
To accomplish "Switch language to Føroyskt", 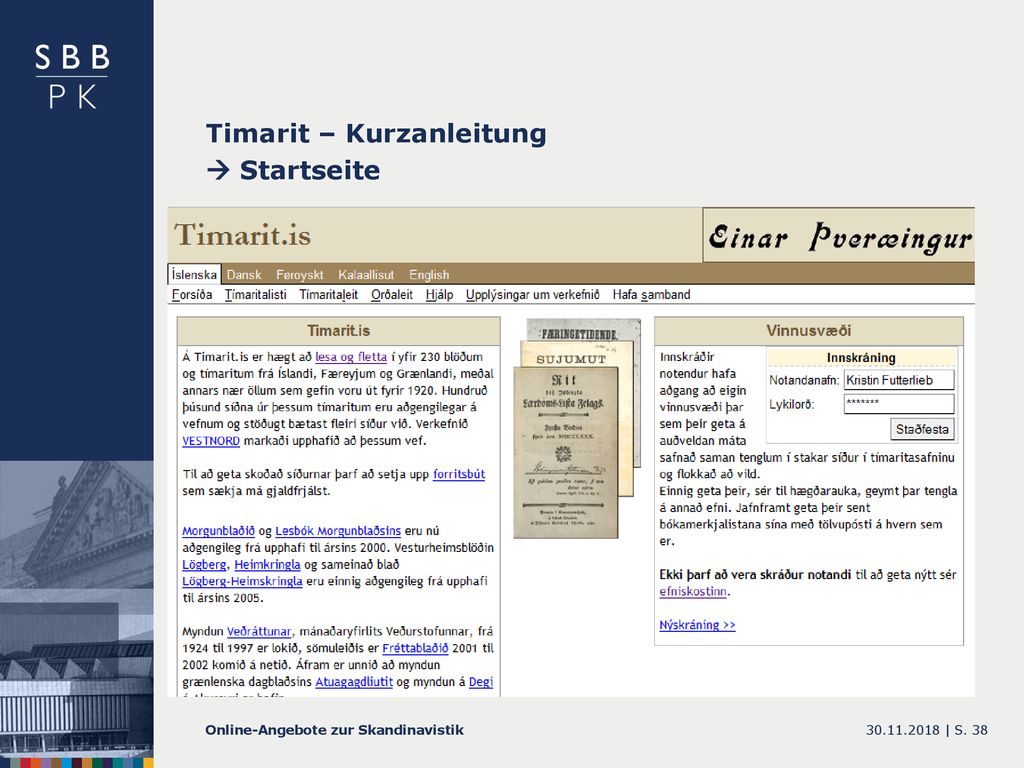I will pos(299,275).
